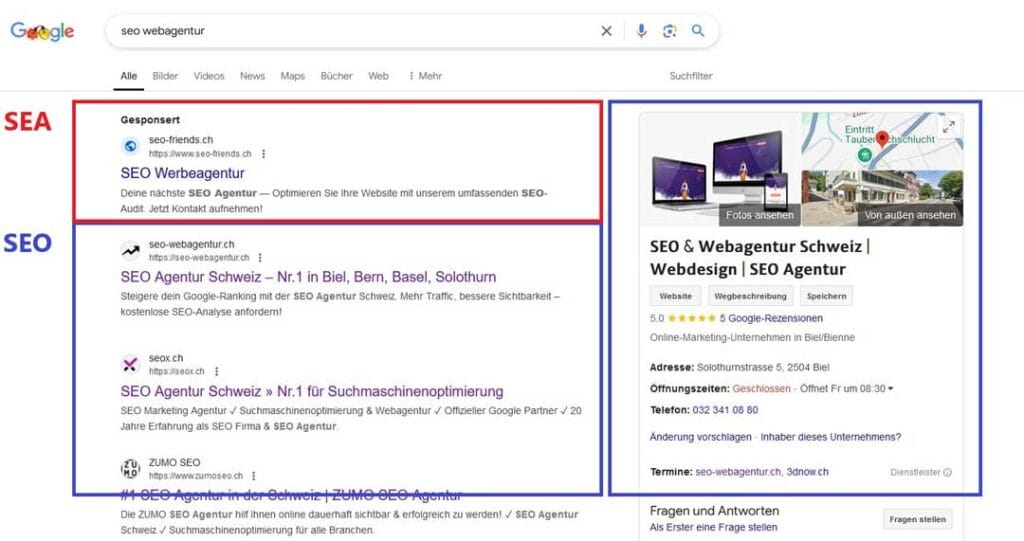
Task: Click the red location pin on the map
Action: [882, 139]
